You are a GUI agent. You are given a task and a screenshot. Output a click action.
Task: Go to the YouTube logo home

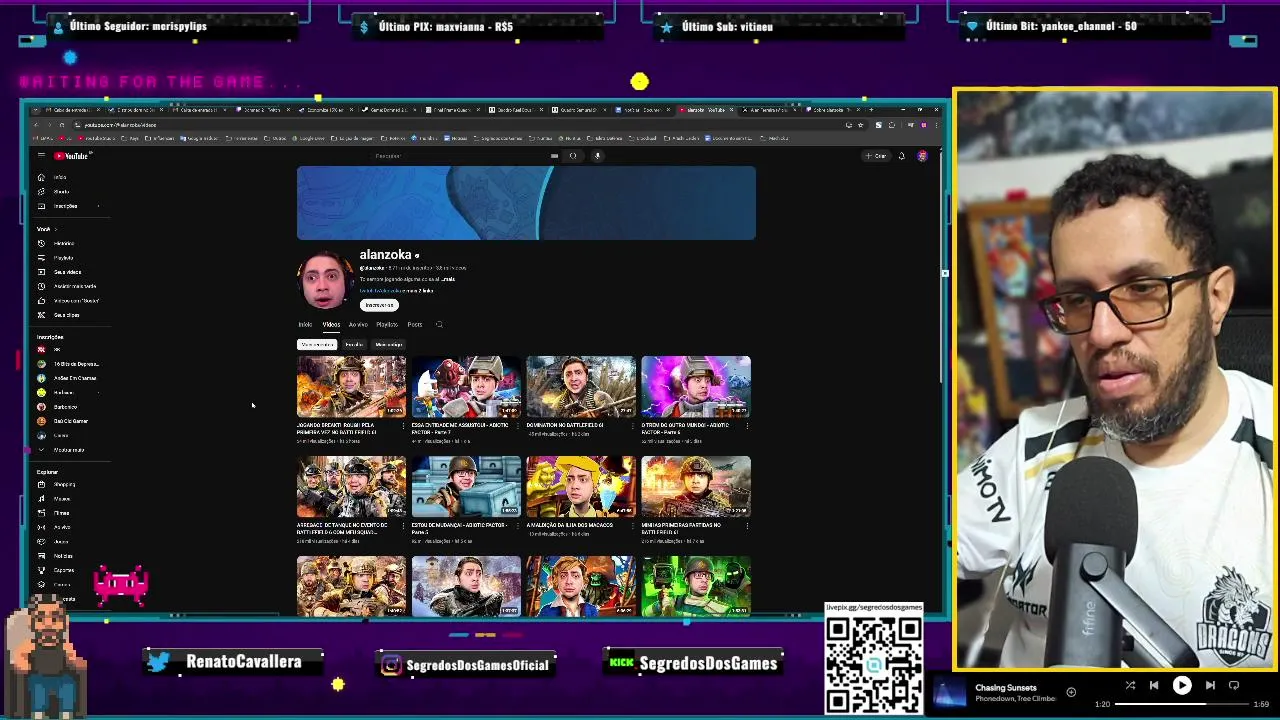pyautogui.click(x=72, y=156)
